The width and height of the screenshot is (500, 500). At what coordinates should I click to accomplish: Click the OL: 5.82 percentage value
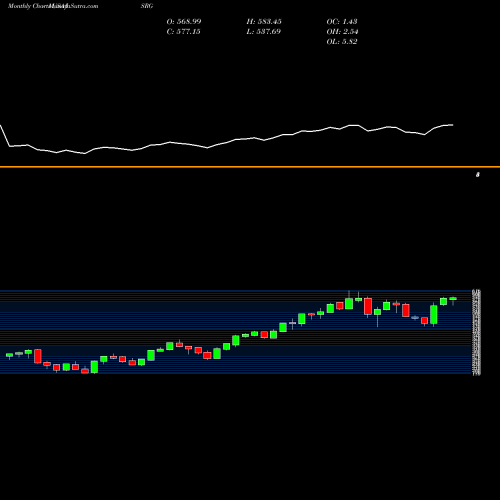pyautogui.click(x=342, y=41)
